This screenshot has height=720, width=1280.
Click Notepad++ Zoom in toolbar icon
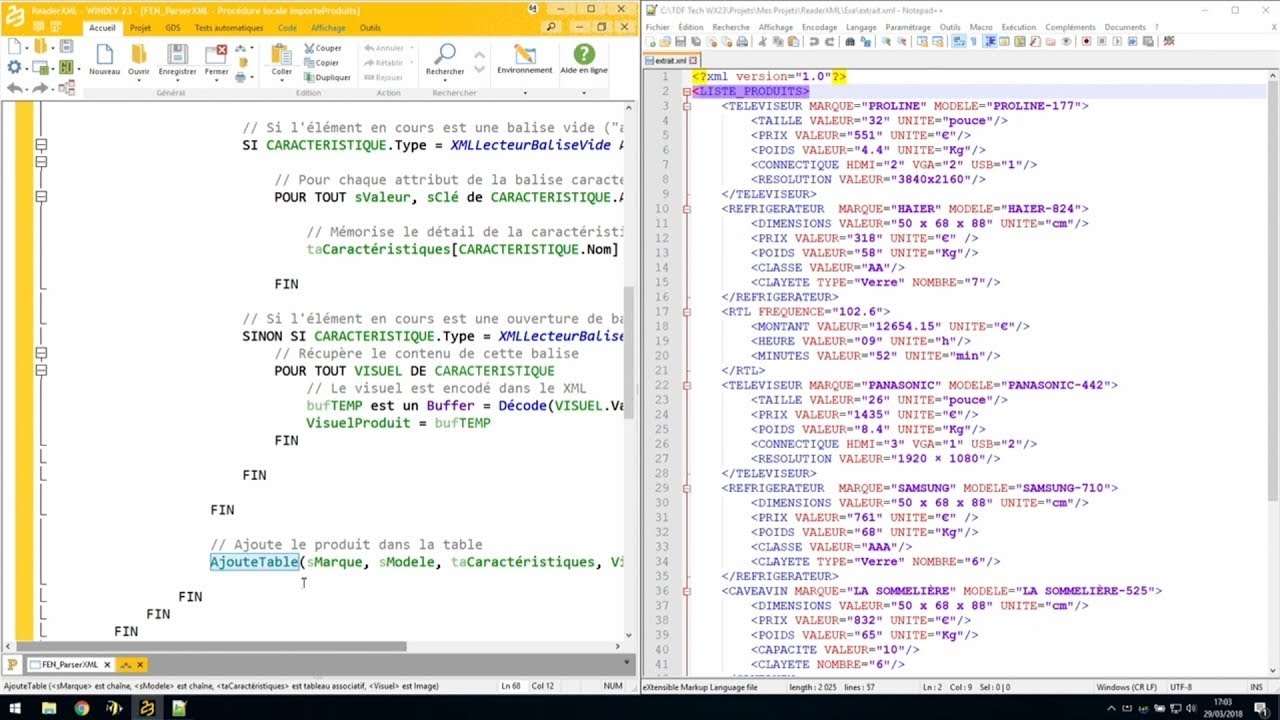(x=885, y=41)
